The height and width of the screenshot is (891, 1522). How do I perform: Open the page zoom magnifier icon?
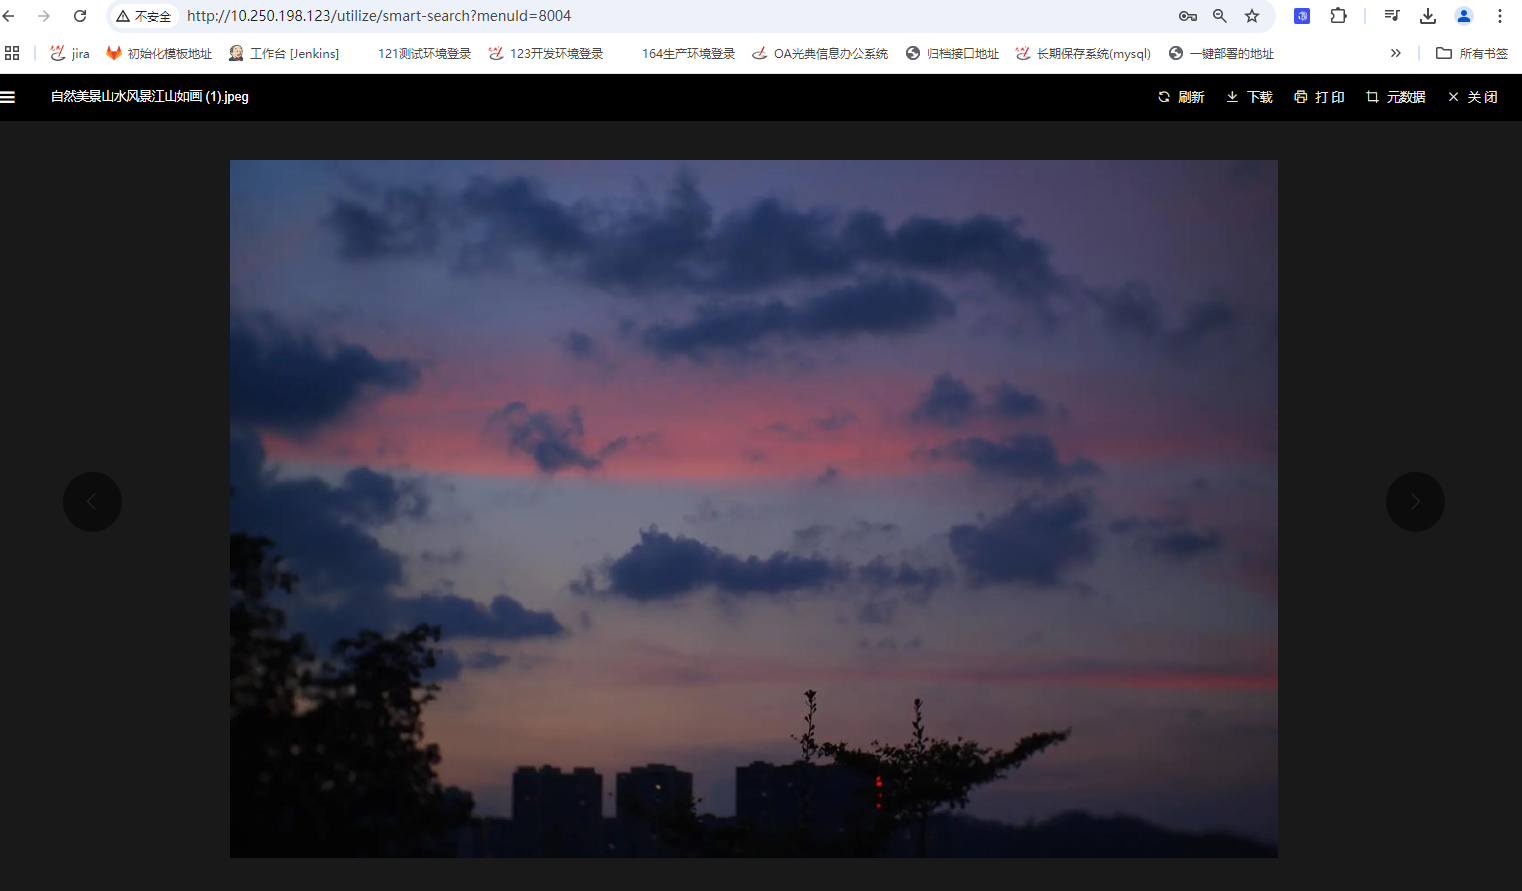click(x=1220, y=16)
